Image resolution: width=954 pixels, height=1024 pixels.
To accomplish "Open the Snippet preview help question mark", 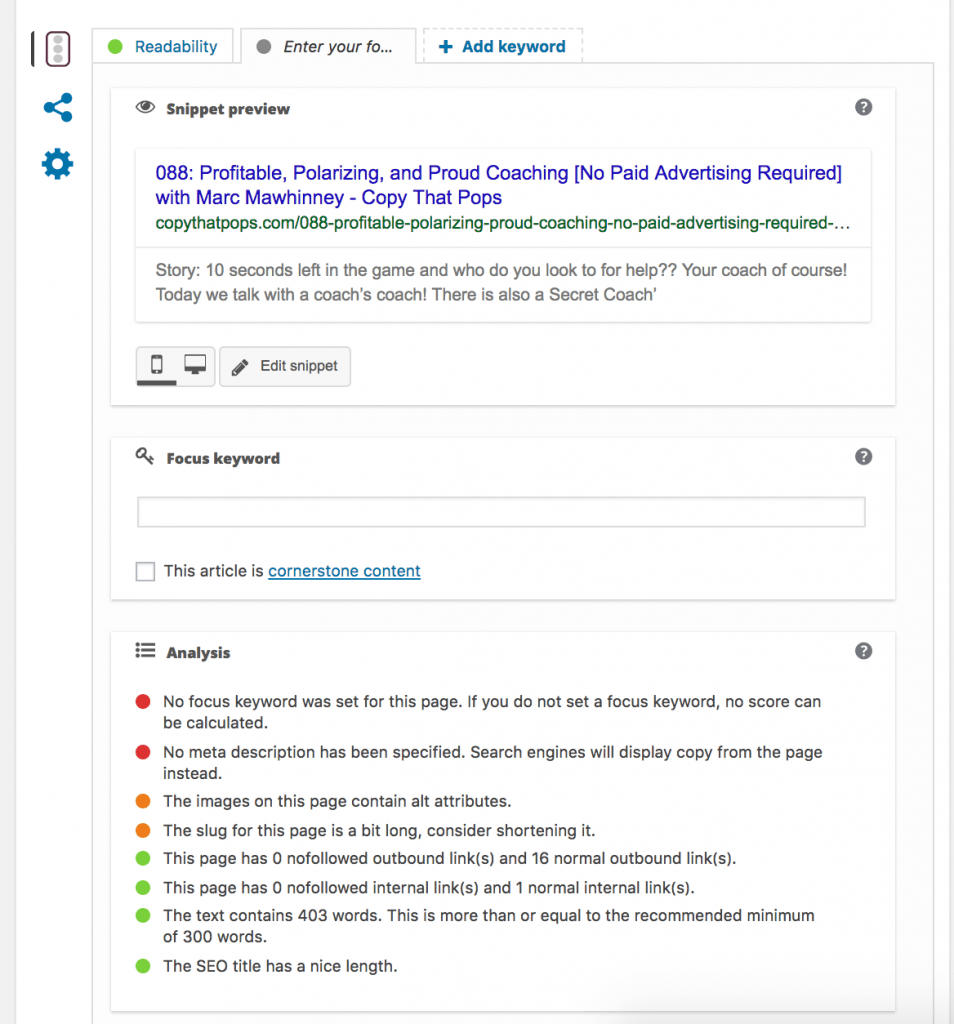I will pos(864,107).
